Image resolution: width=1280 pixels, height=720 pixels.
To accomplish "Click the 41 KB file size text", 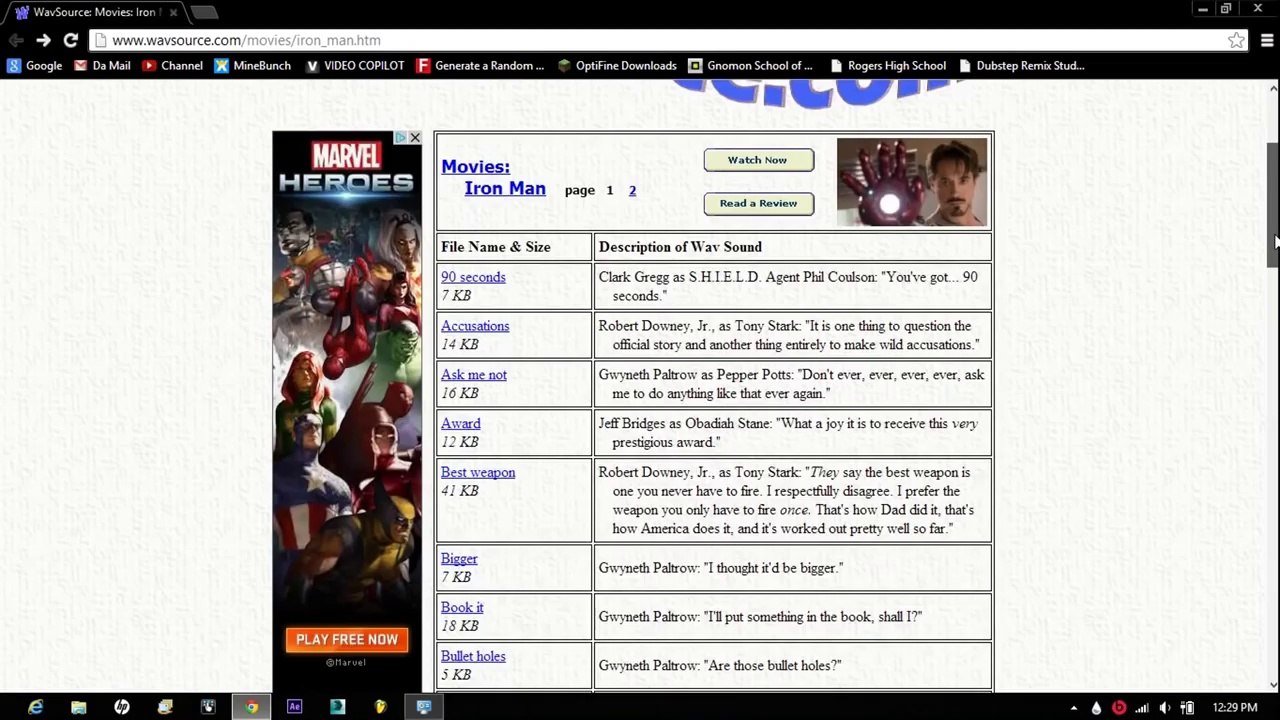I will [460, 491].
